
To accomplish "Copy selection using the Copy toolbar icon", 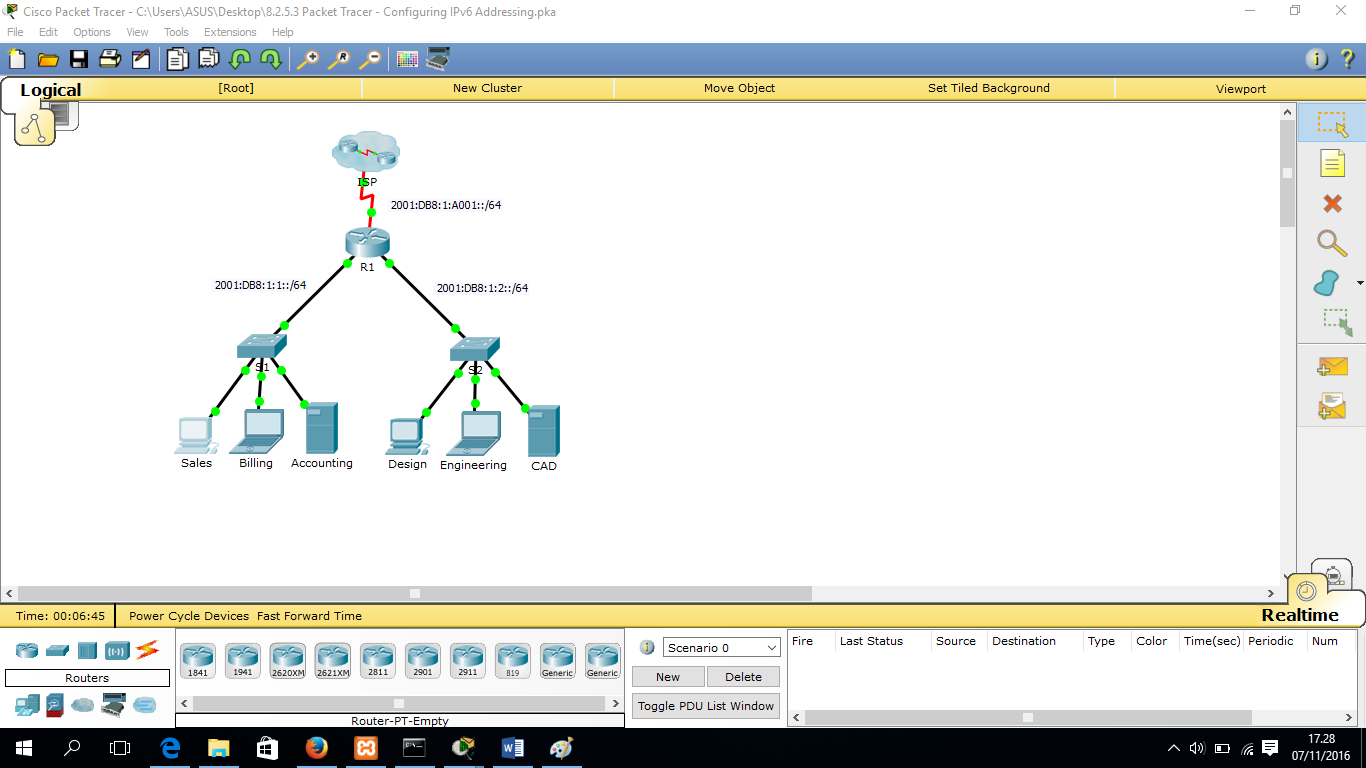I will tap(177, 60).
